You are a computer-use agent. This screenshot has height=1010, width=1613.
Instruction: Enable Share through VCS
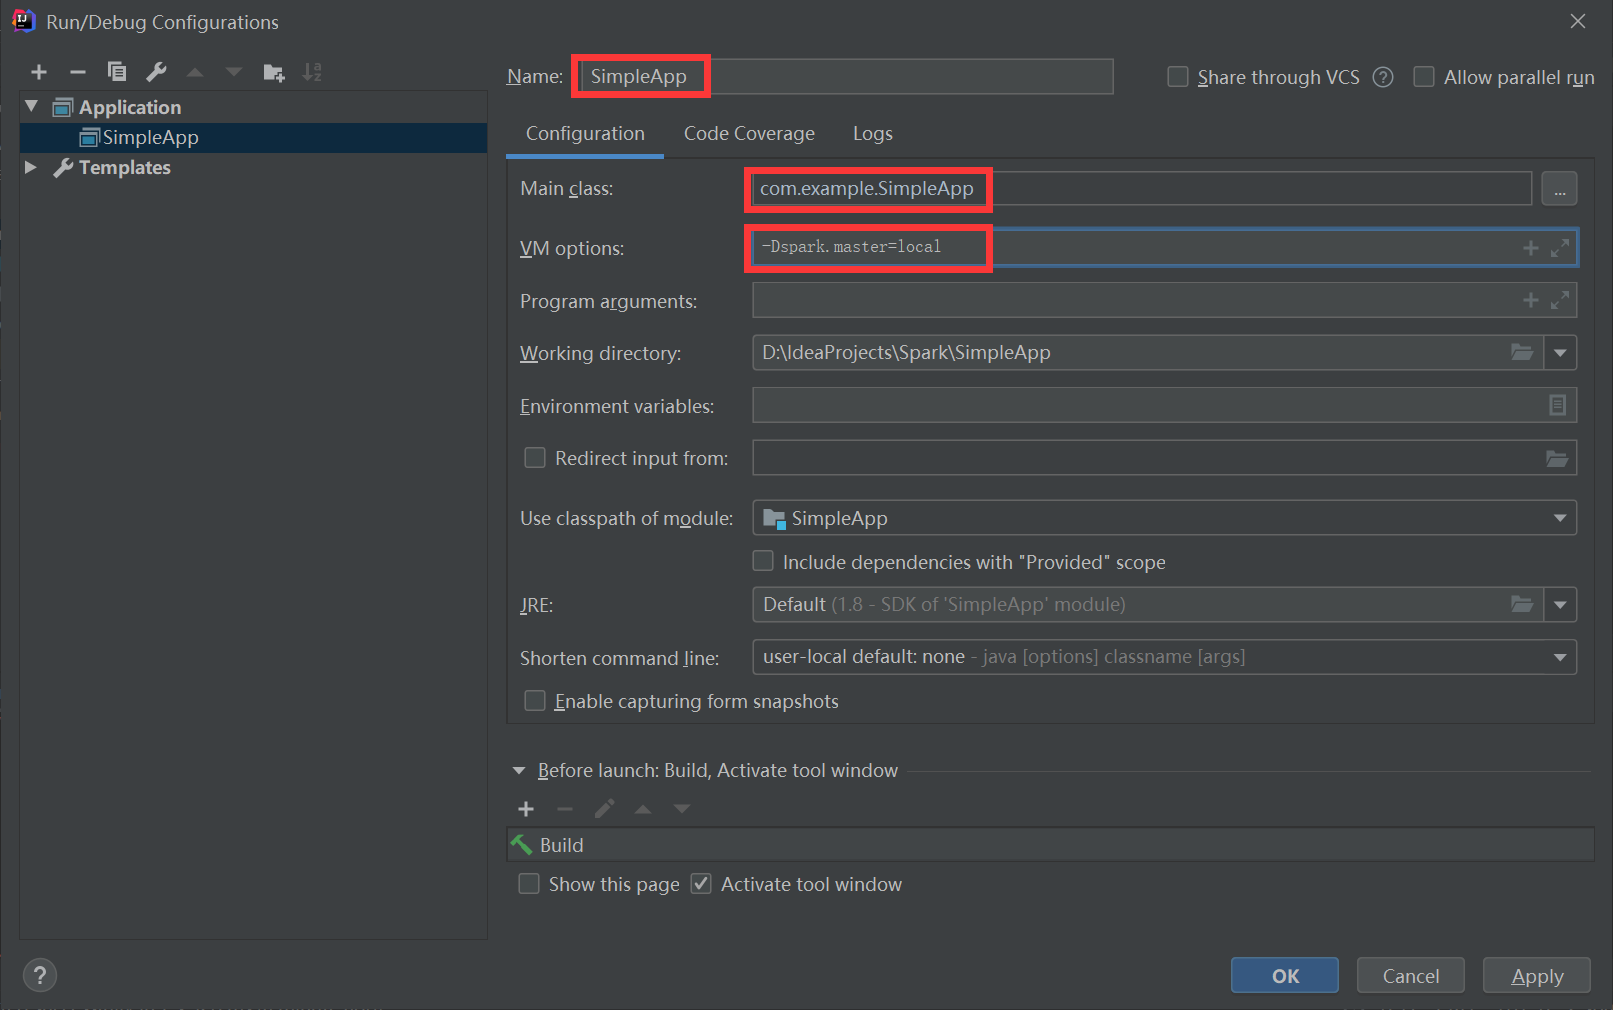1177,76
